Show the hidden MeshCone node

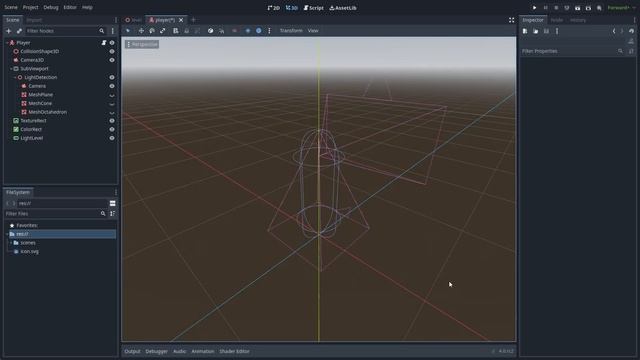click(x=112, y=104)
